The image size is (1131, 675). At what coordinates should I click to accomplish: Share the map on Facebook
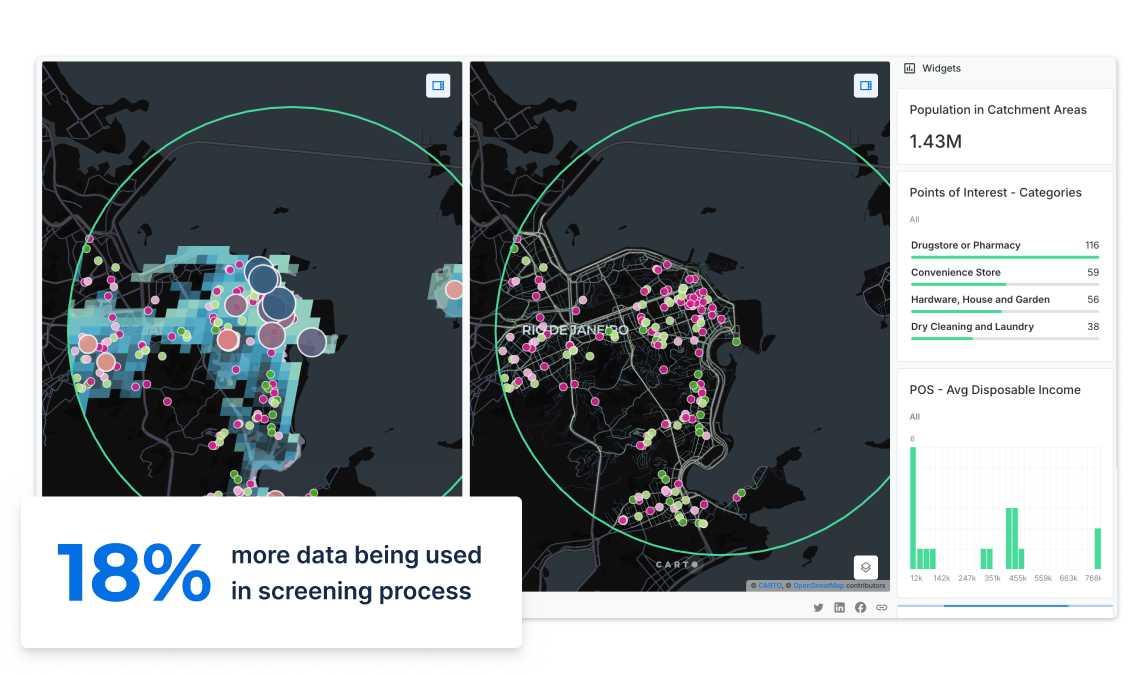(x=860, y=607)
